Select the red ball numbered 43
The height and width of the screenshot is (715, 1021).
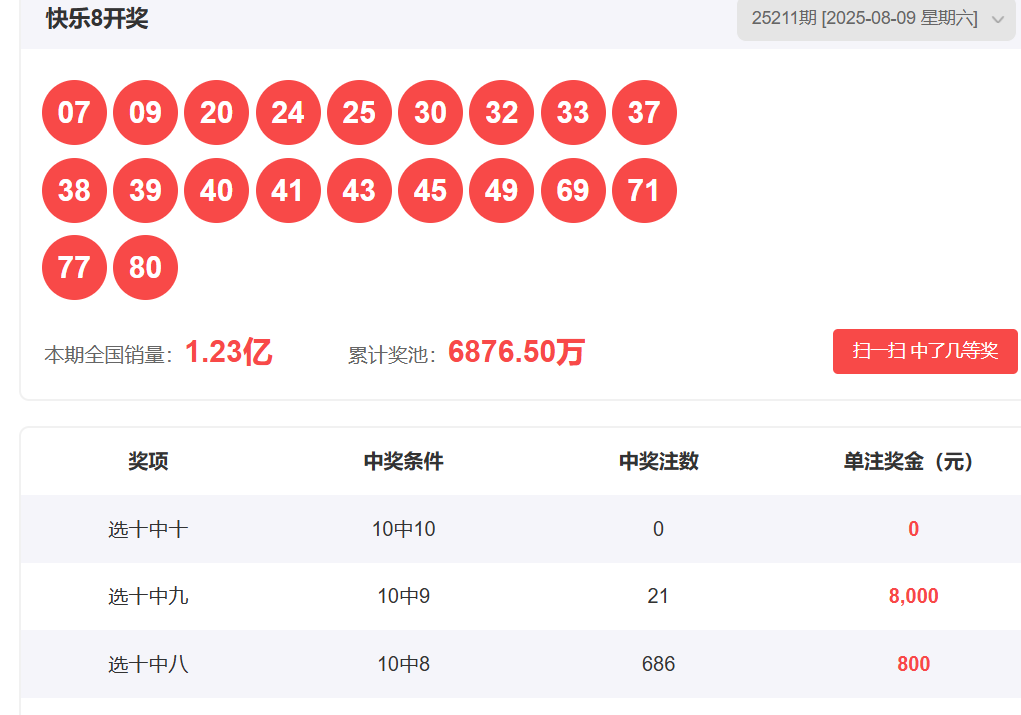pos(359,191)
